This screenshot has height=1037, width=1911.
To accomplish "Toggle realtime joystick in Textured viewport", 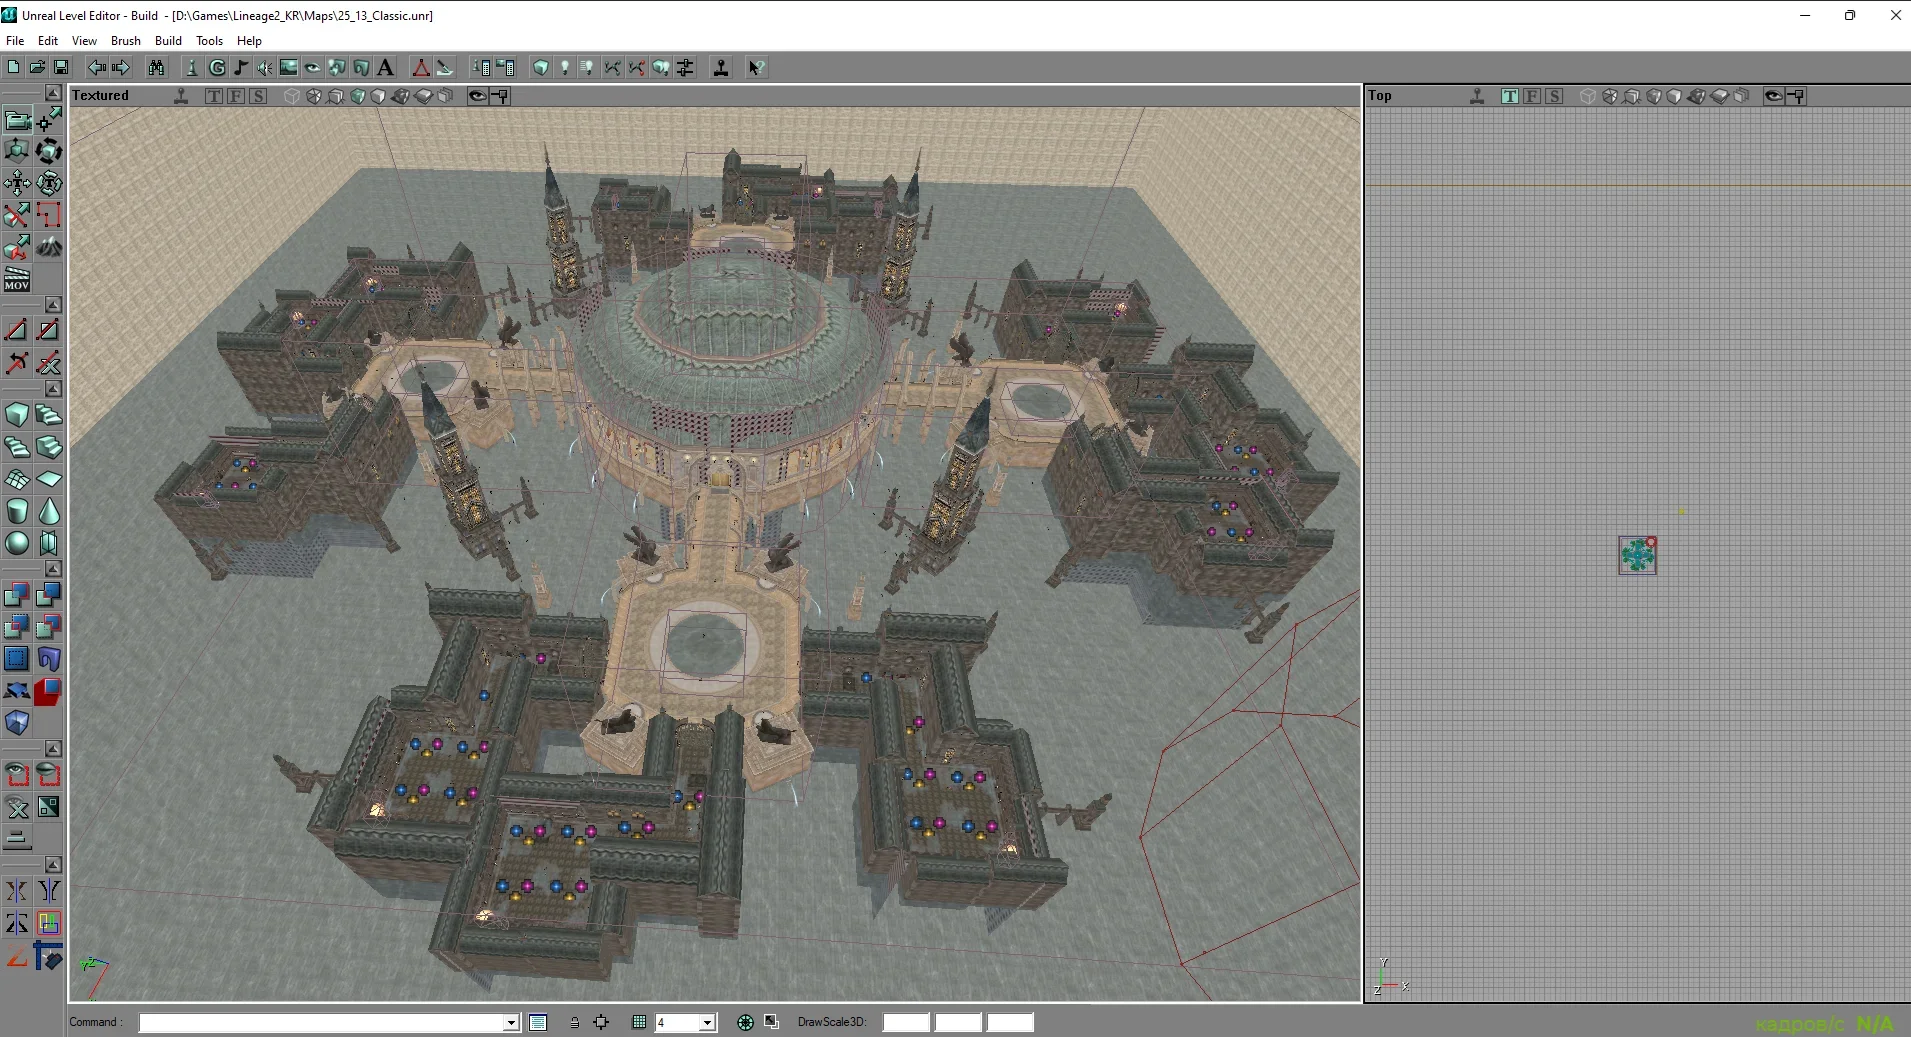I will pos(181,96).
